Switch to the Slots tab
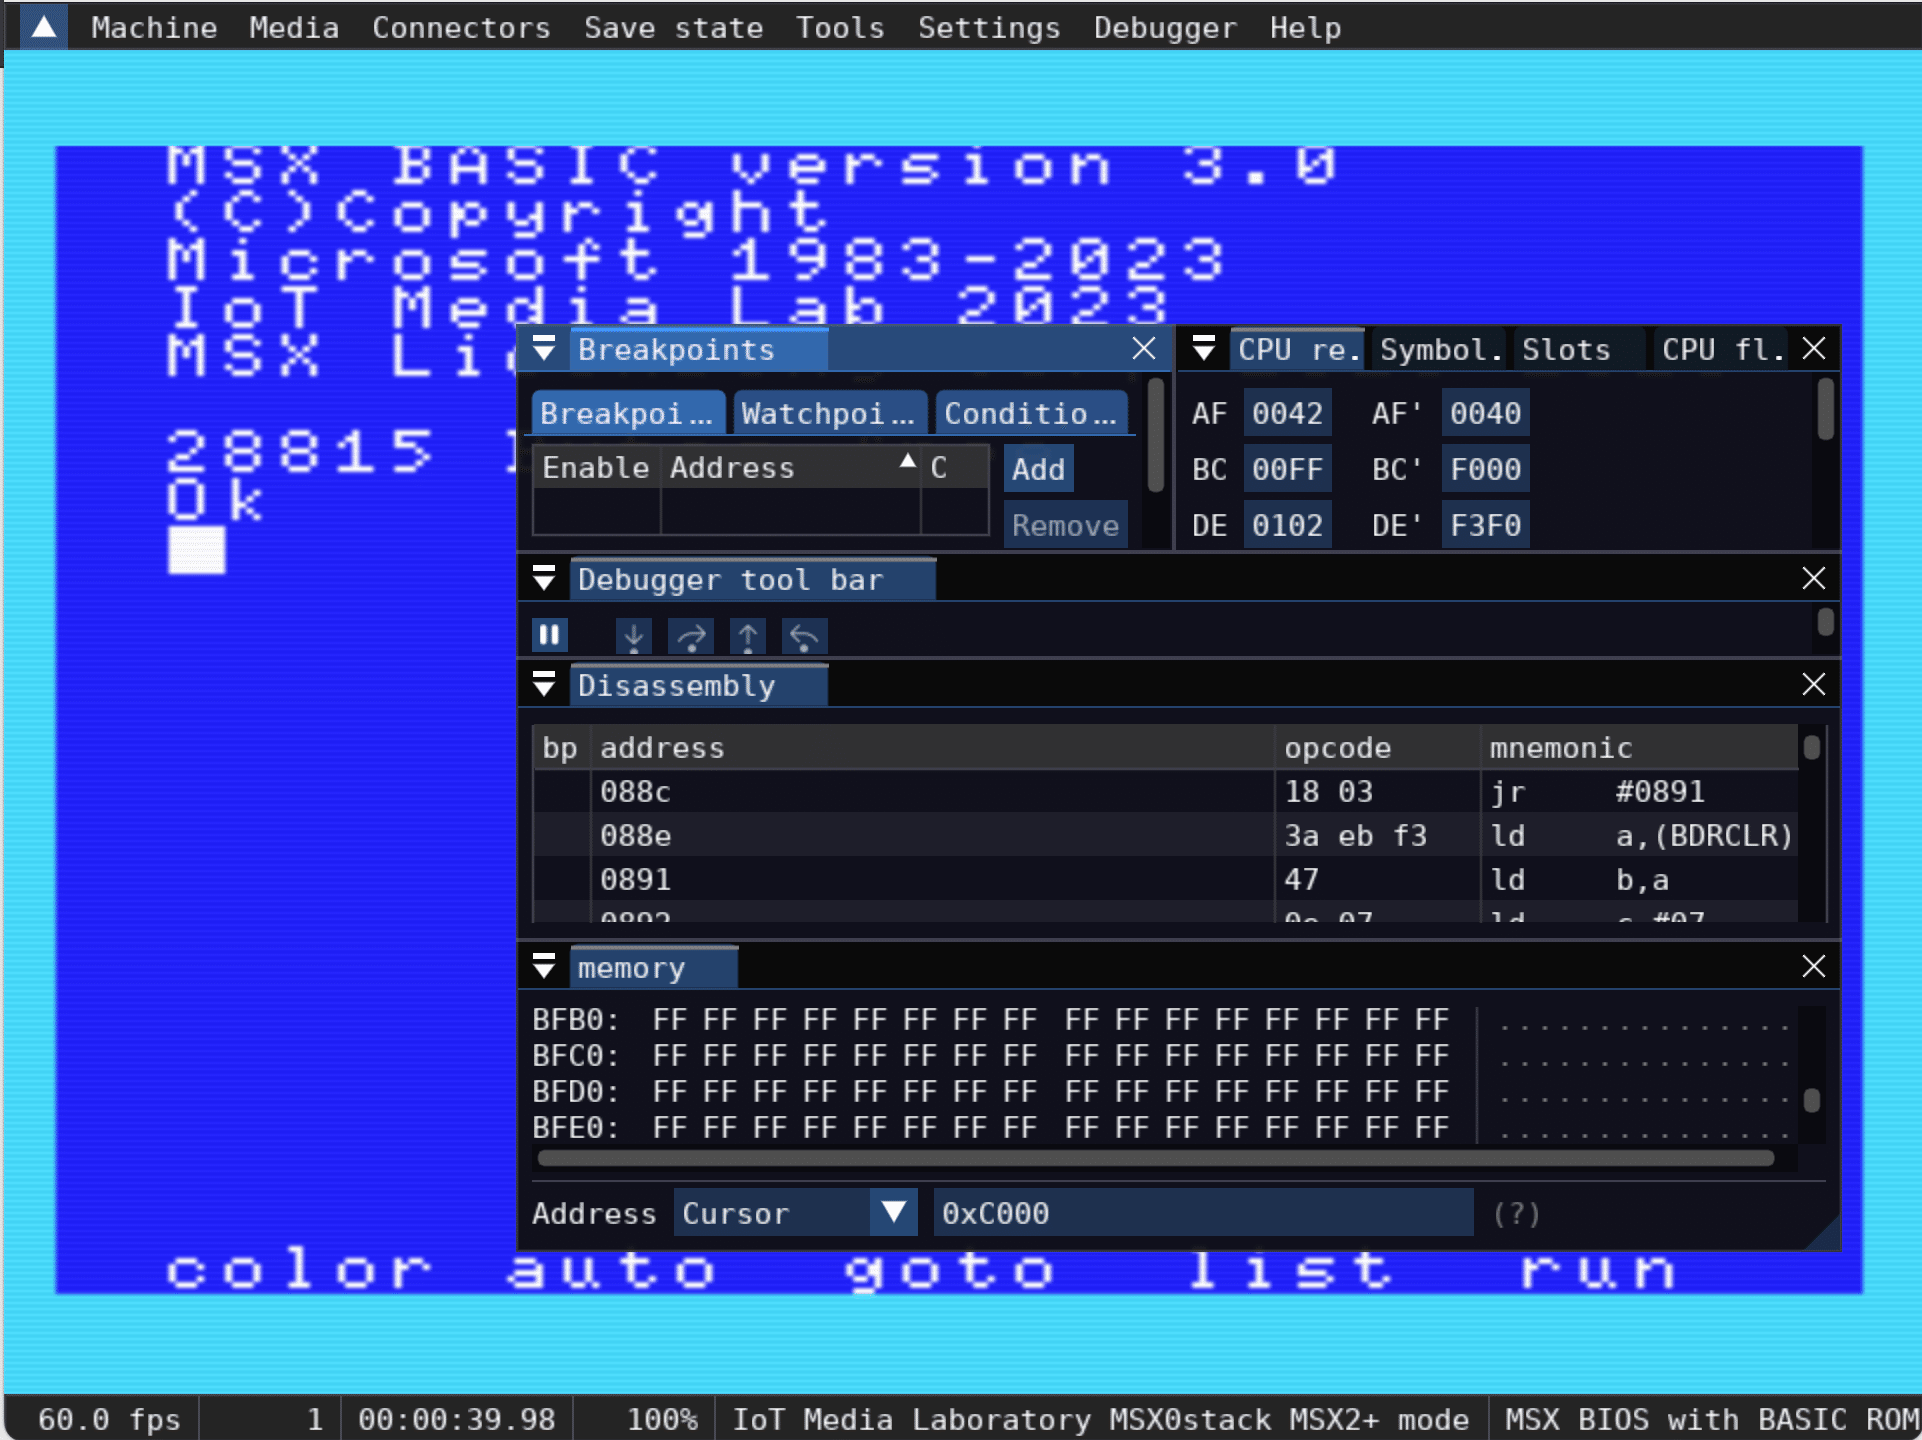 click(x=1566, y=349)
